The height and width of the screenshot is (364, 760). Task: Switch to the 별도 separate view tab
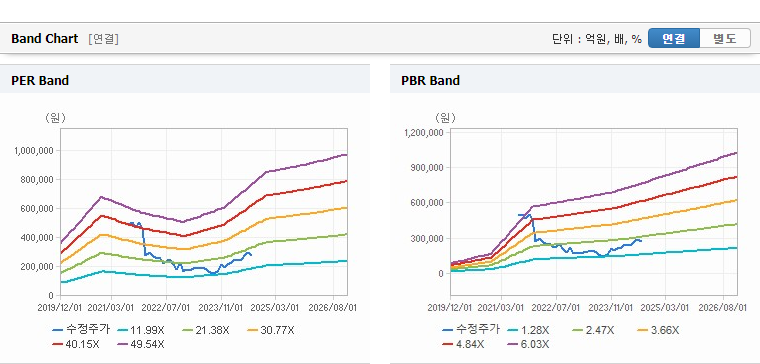coord(725,38)
